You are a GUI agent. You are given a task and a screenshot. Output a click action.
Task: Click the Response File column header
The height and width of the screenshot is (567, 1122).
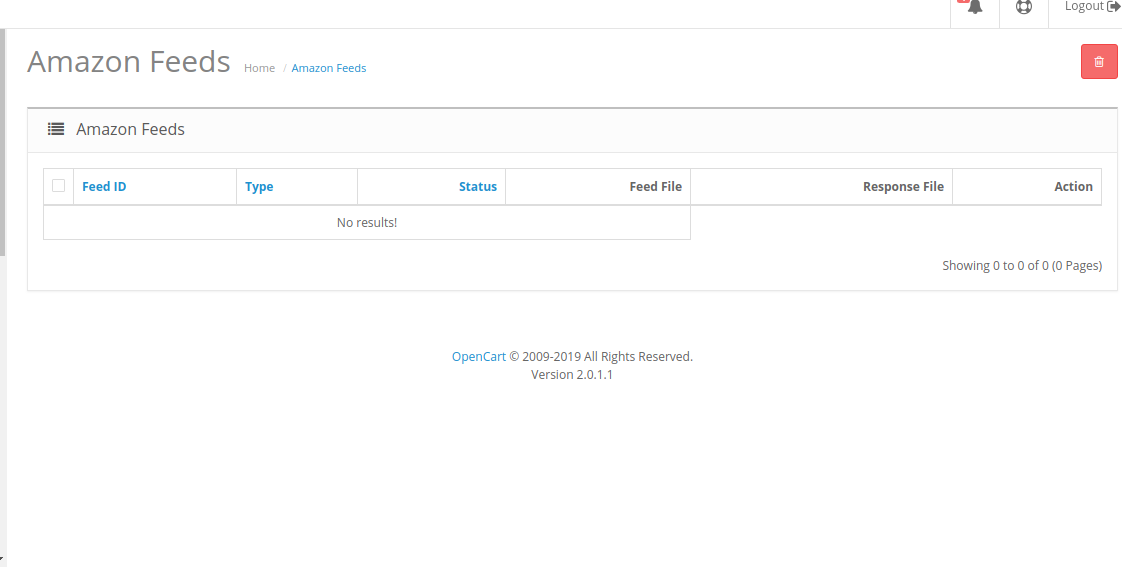902,187
